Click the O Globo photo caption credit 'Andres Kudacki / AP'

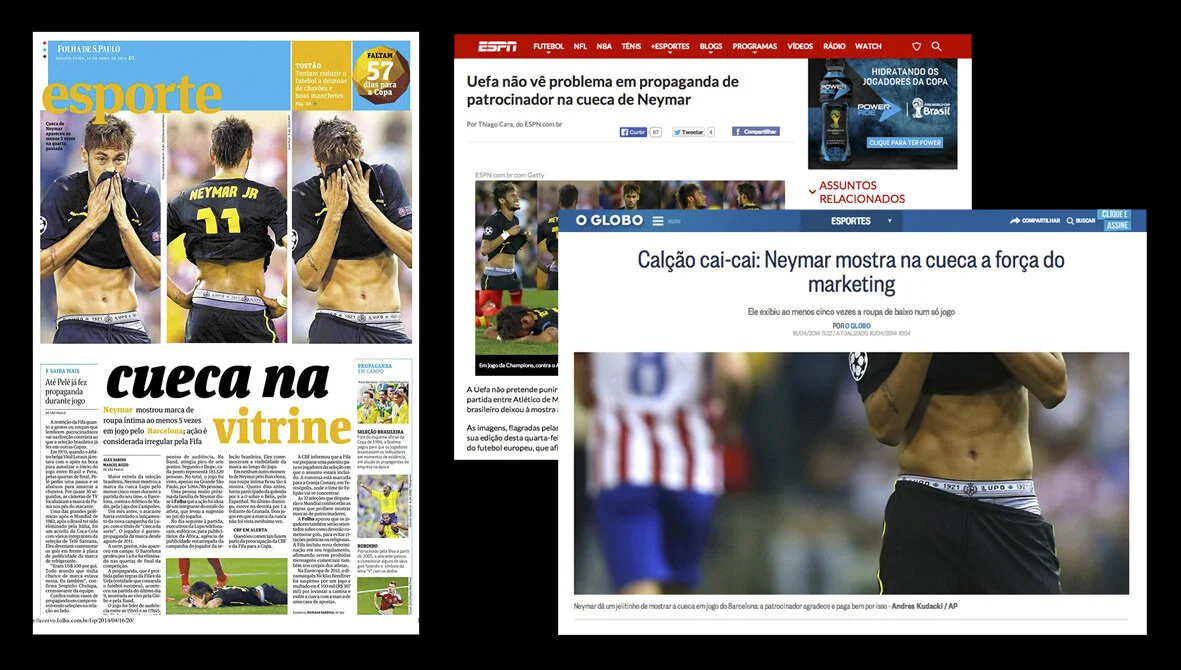924,606
